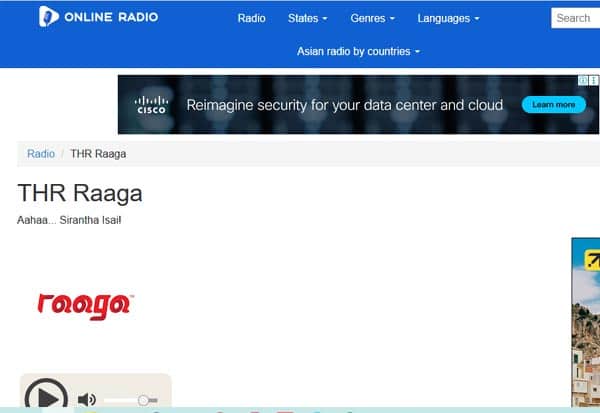Expand the States dropdown menu

tap(307, 18)
